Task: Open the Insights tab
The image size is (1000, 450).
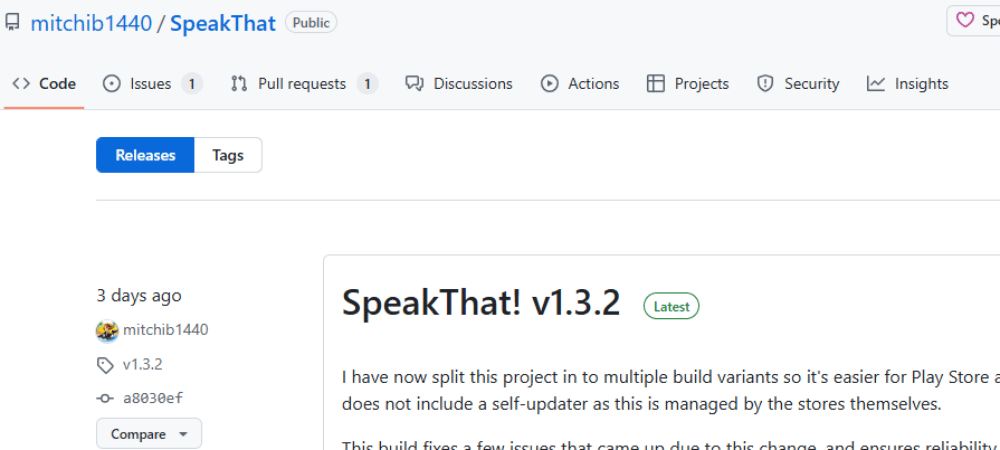Action: point(907,83)
